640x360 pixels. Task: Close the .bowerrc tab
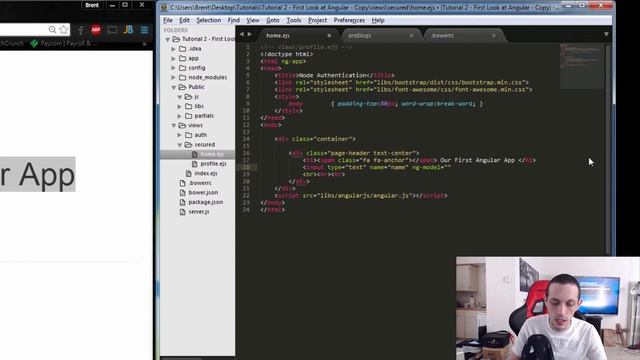click(x=493, y=36)
